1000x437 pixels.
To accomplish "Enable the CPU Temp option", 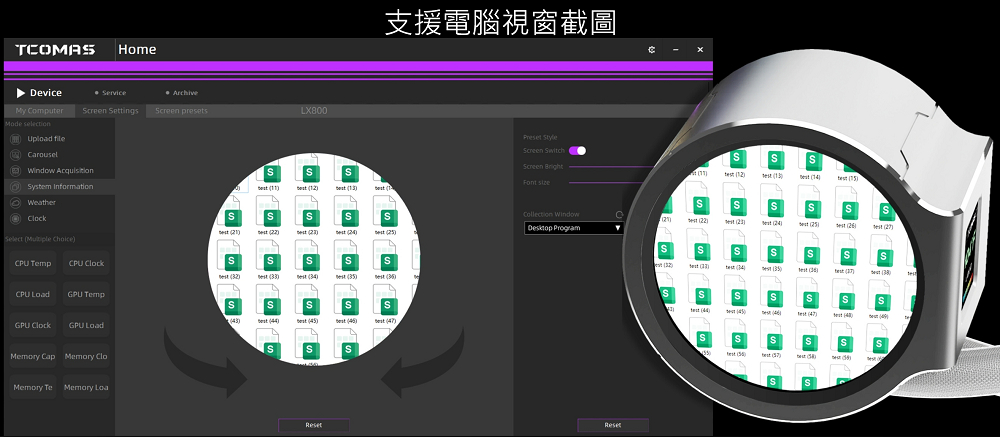I will pyautogui.click(x=33, y=264).
